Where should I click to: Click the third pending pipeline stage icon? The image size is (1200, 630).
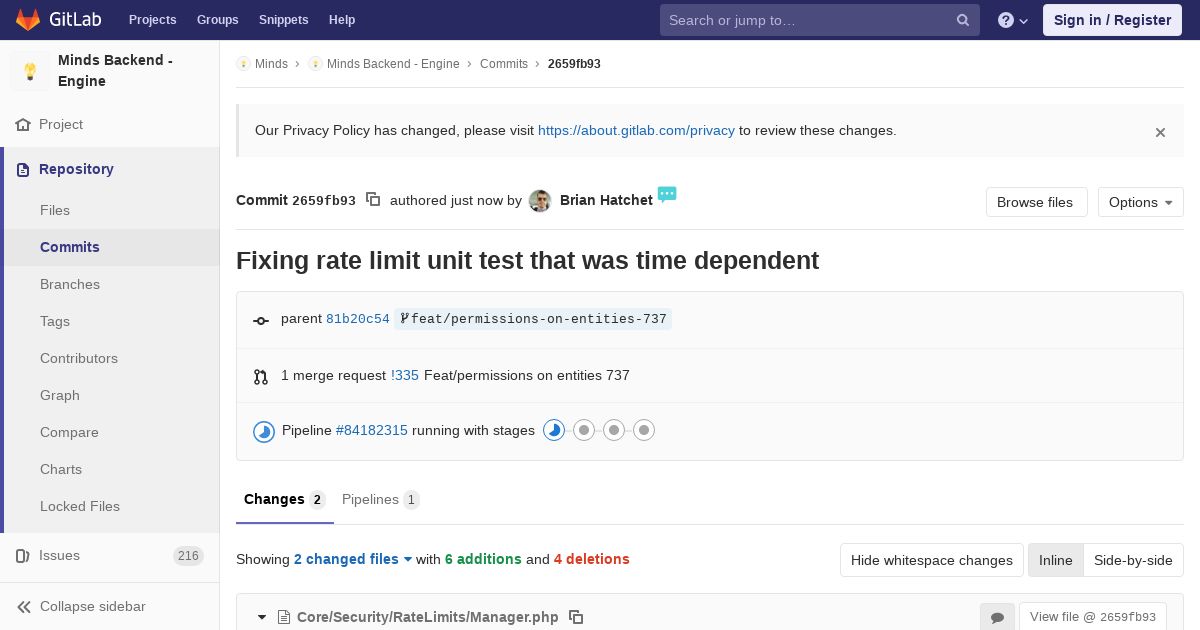point(614,430)
